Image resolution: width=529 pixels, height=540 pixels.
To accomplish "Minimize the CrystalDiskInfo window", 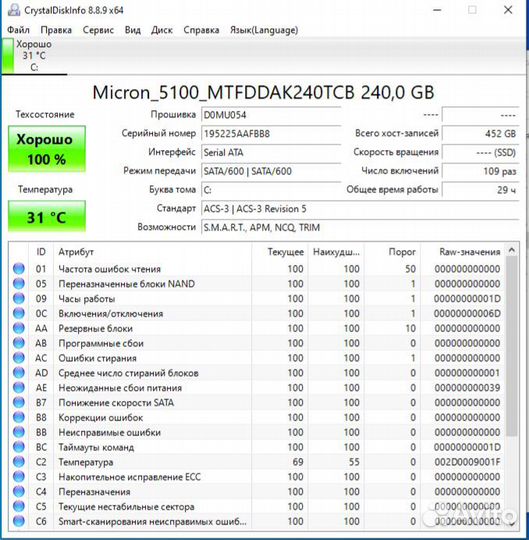I will 437,10.
